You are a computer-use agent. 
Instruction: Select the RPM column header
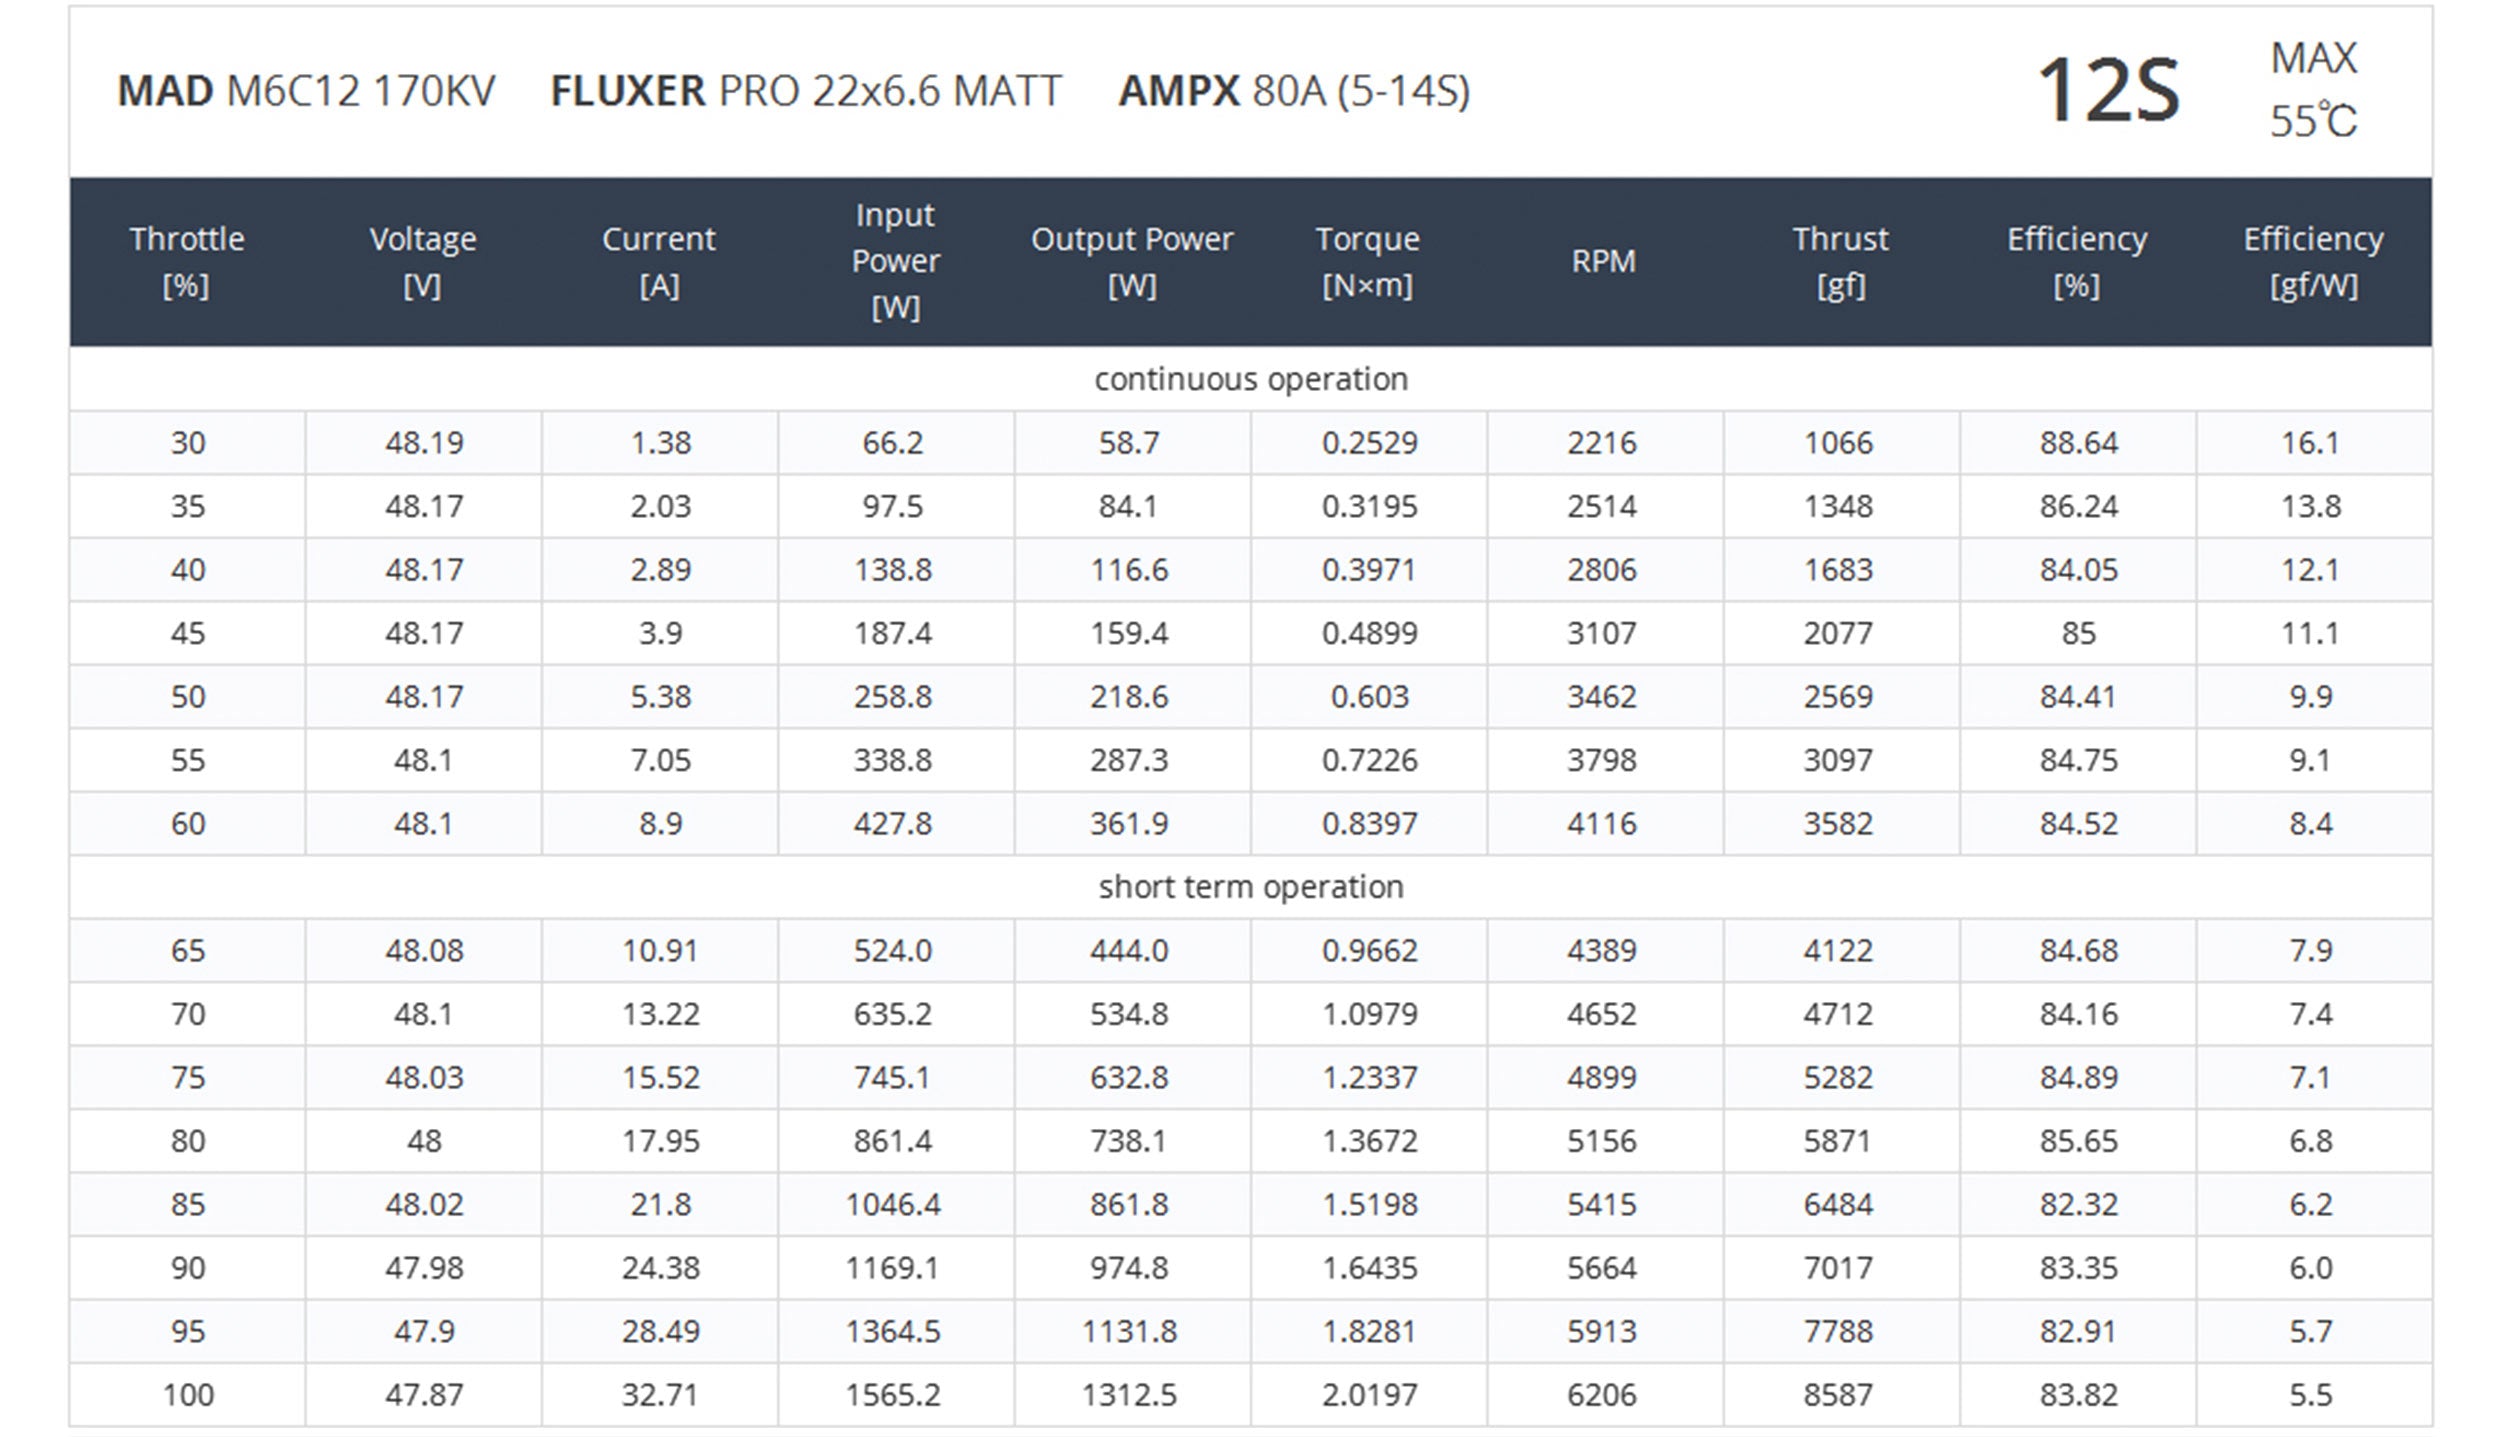pos(1603,262)
